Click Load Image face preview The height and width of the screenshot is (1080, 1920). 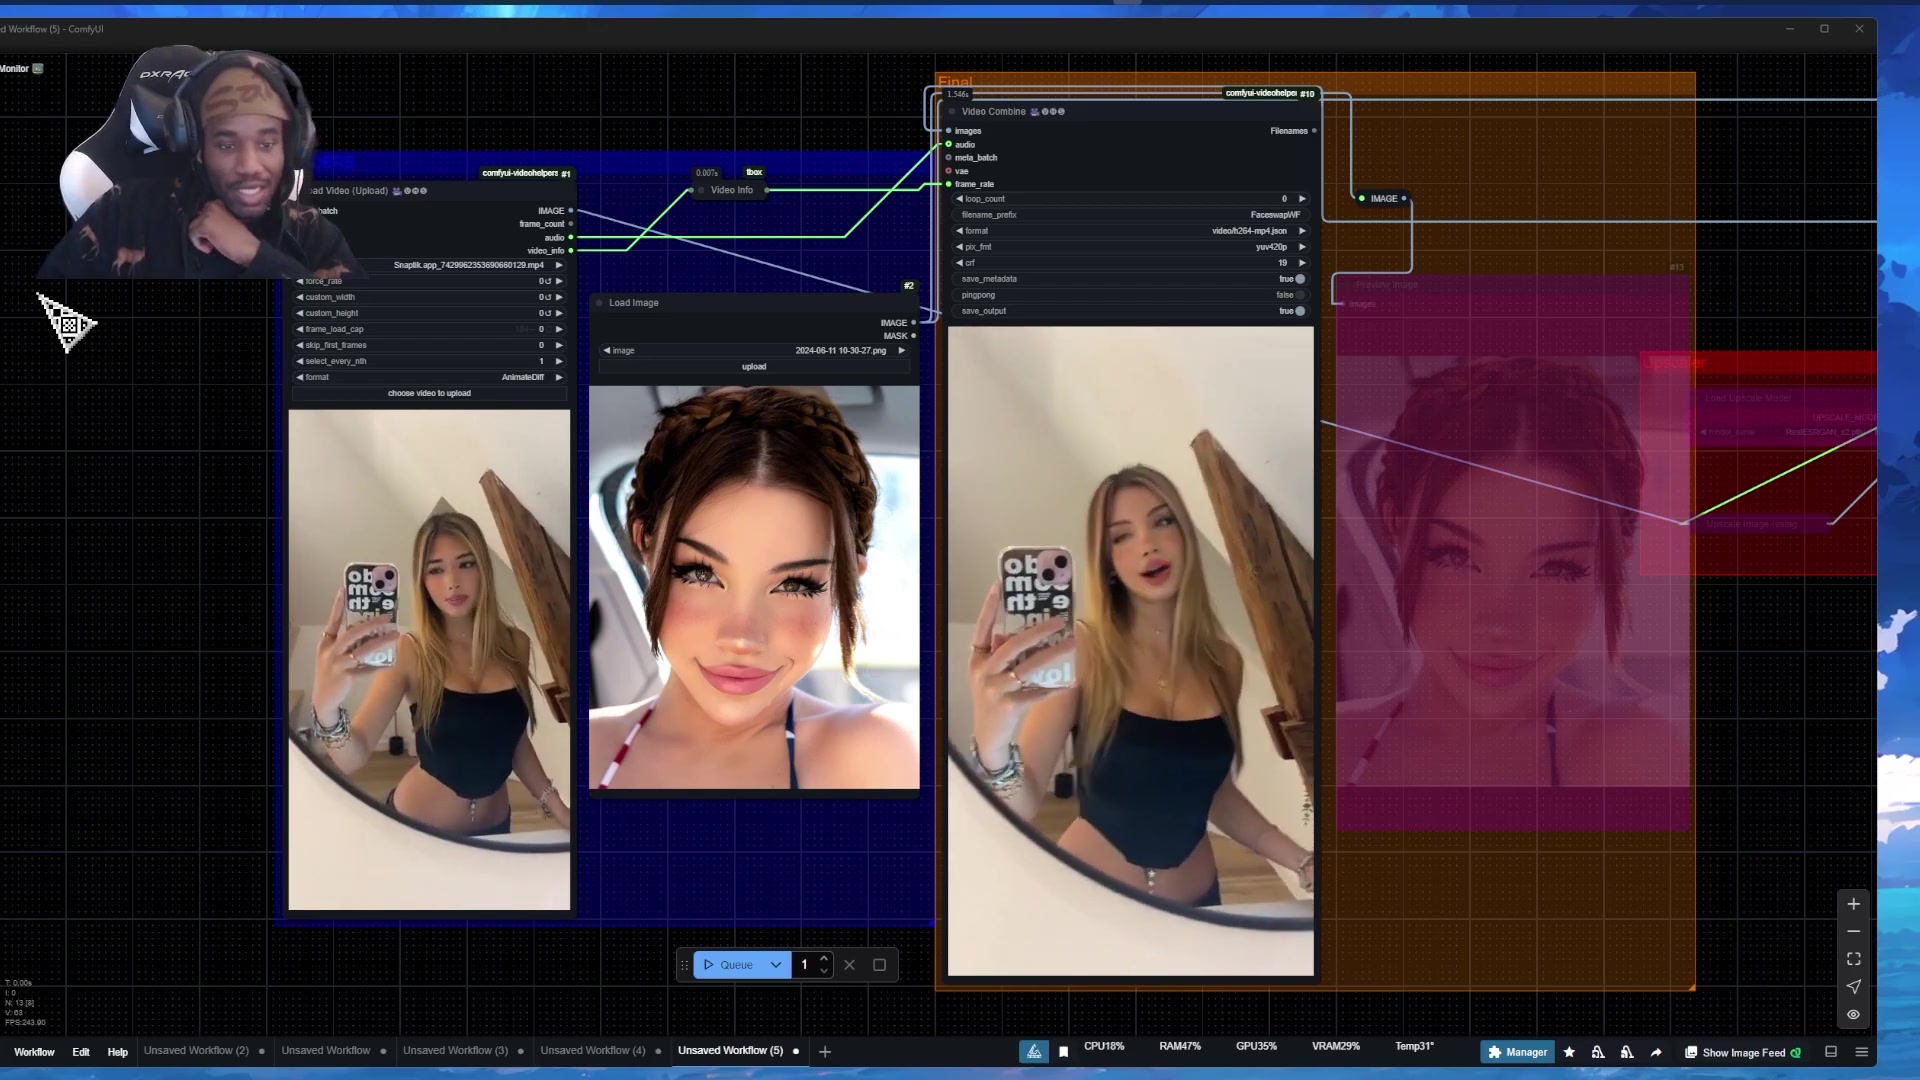click(754, 588)
